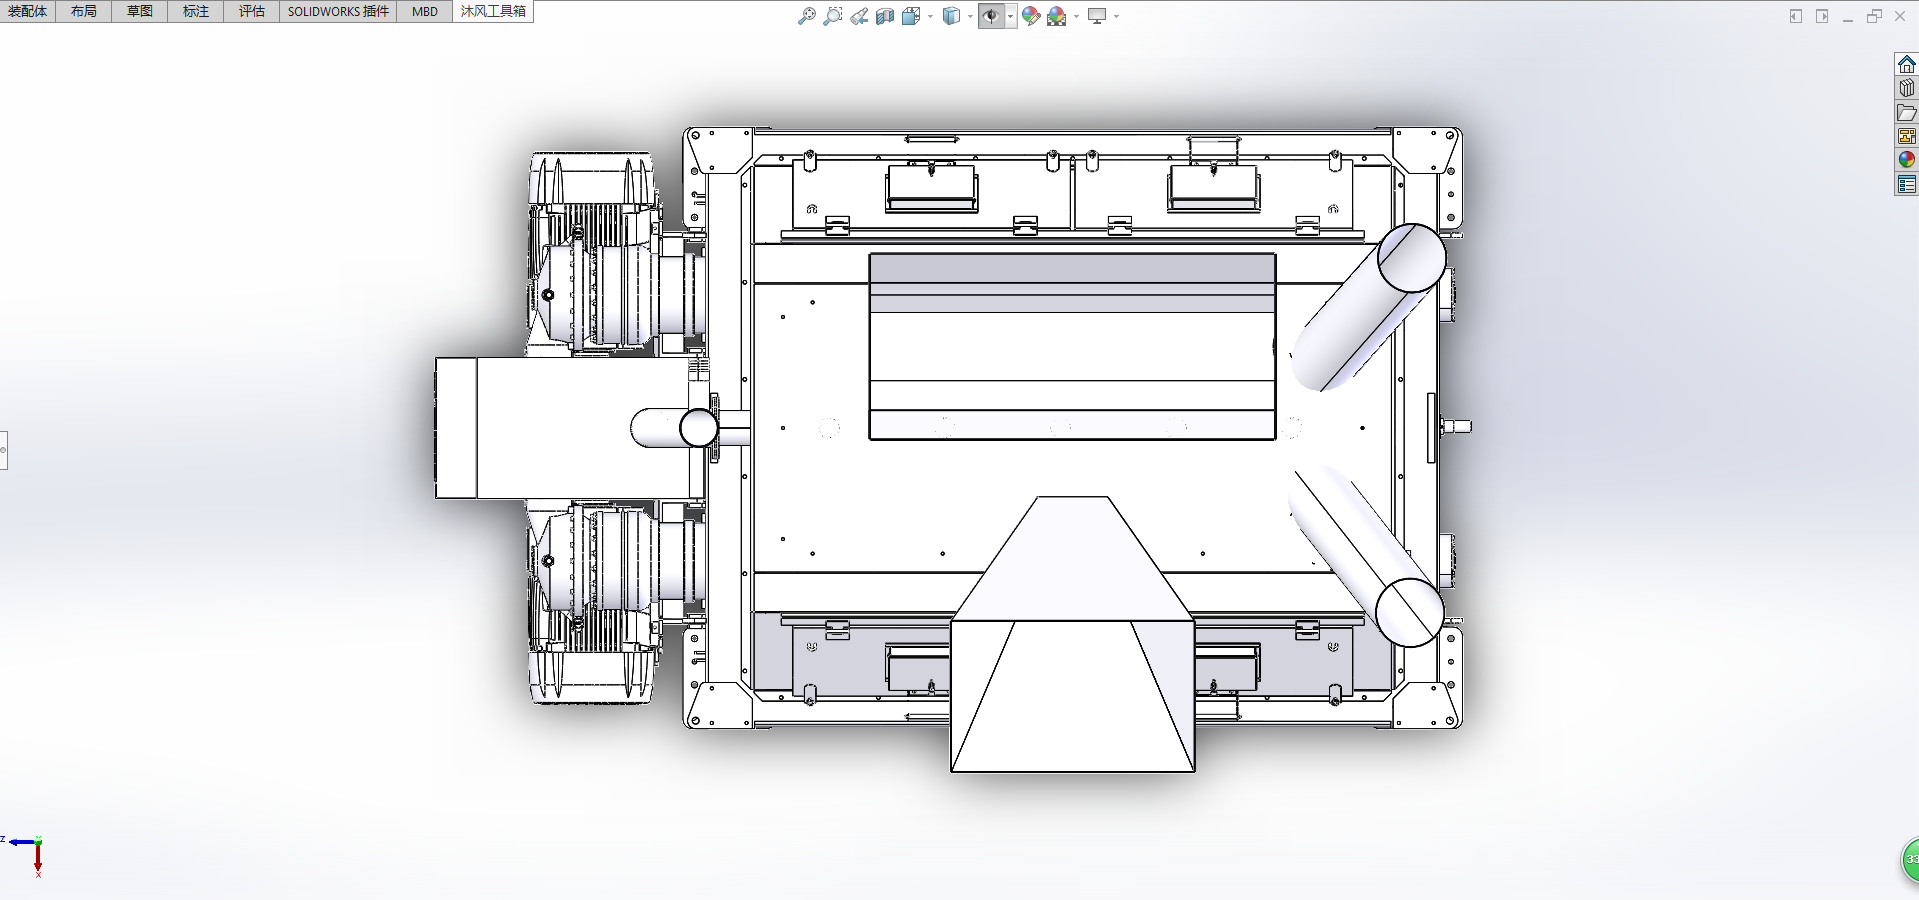This screenshot has width=1919, height=900.
Task: Restore the Previous View
Action: click(859, 16)
